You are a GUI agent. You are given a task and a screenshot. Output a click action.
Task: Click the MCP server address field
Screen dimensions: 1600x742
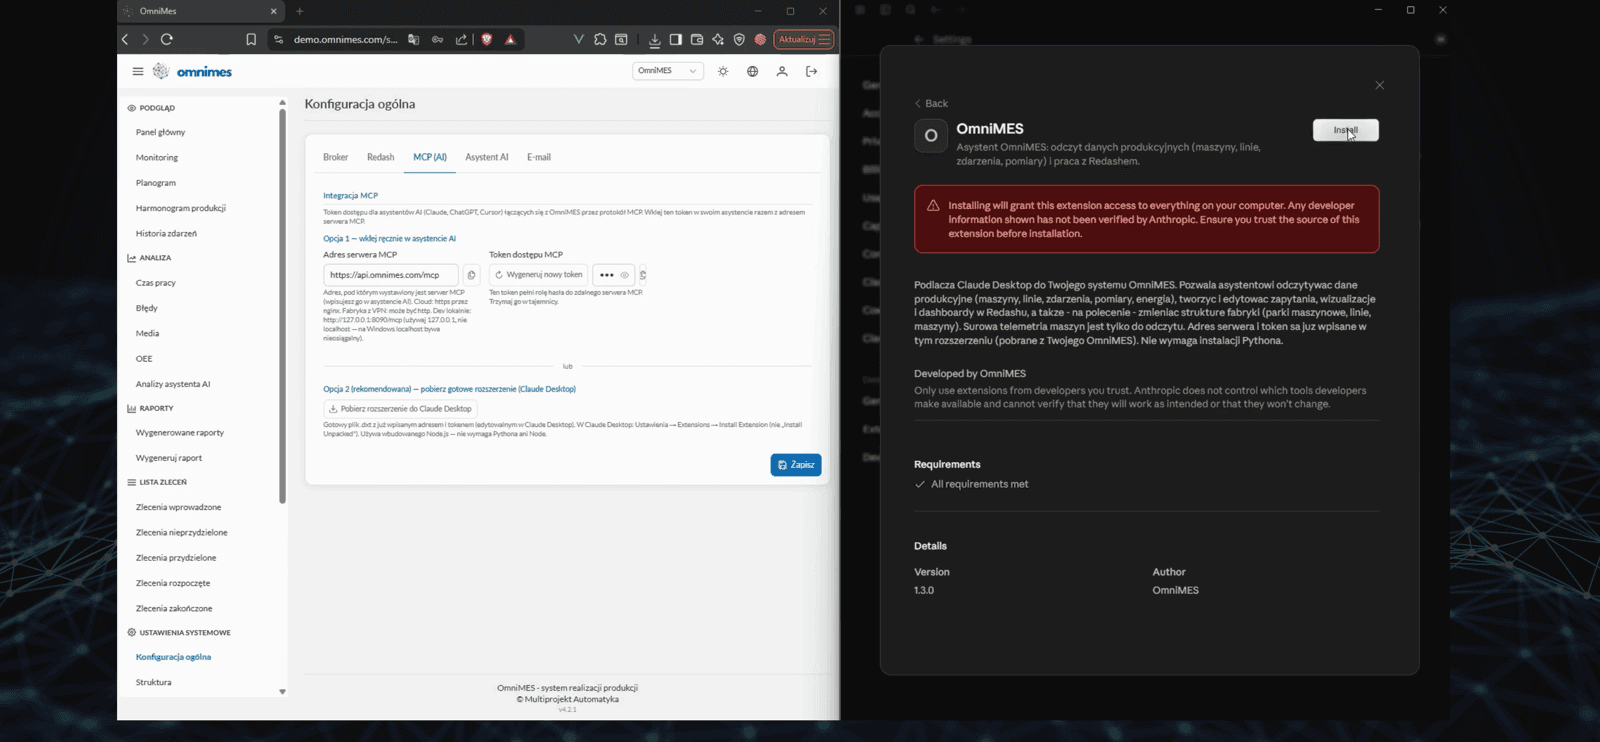click(x=390, y=275)
